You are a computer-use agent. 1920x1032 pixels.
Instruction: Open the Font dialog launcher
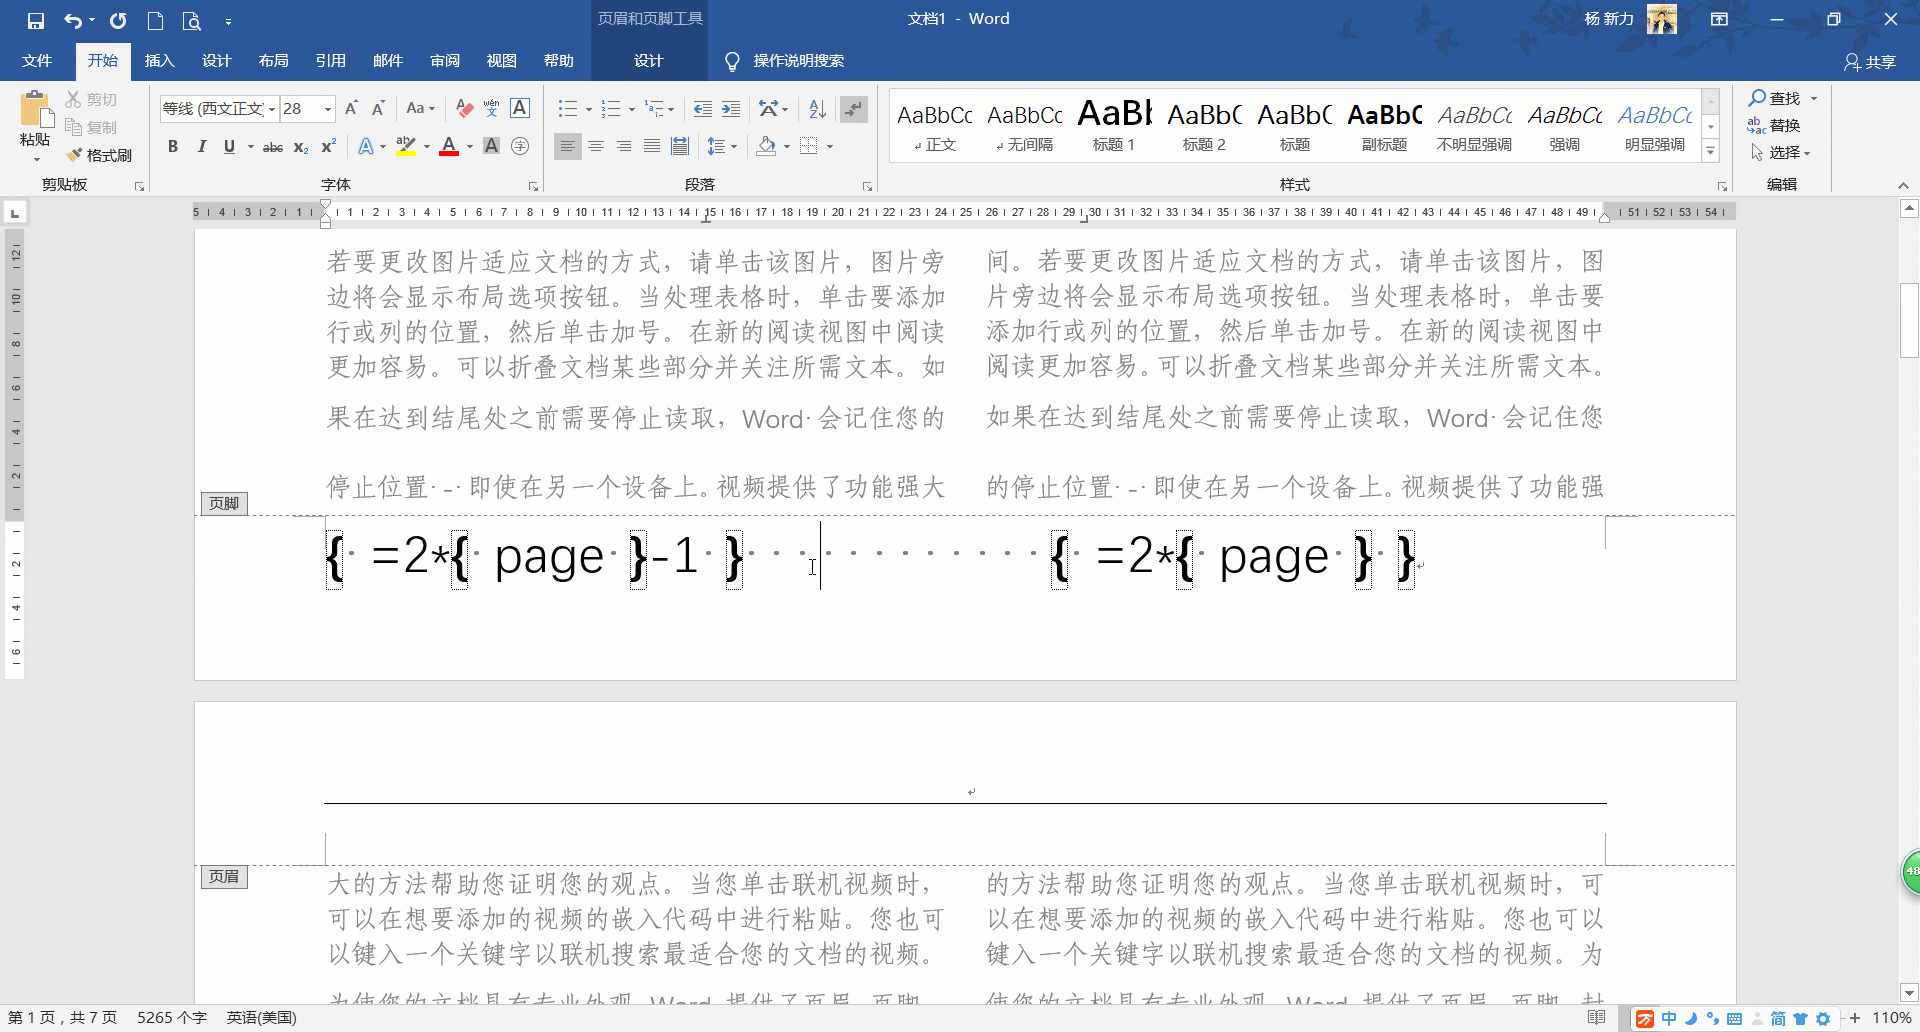click(x=533, y=186)
